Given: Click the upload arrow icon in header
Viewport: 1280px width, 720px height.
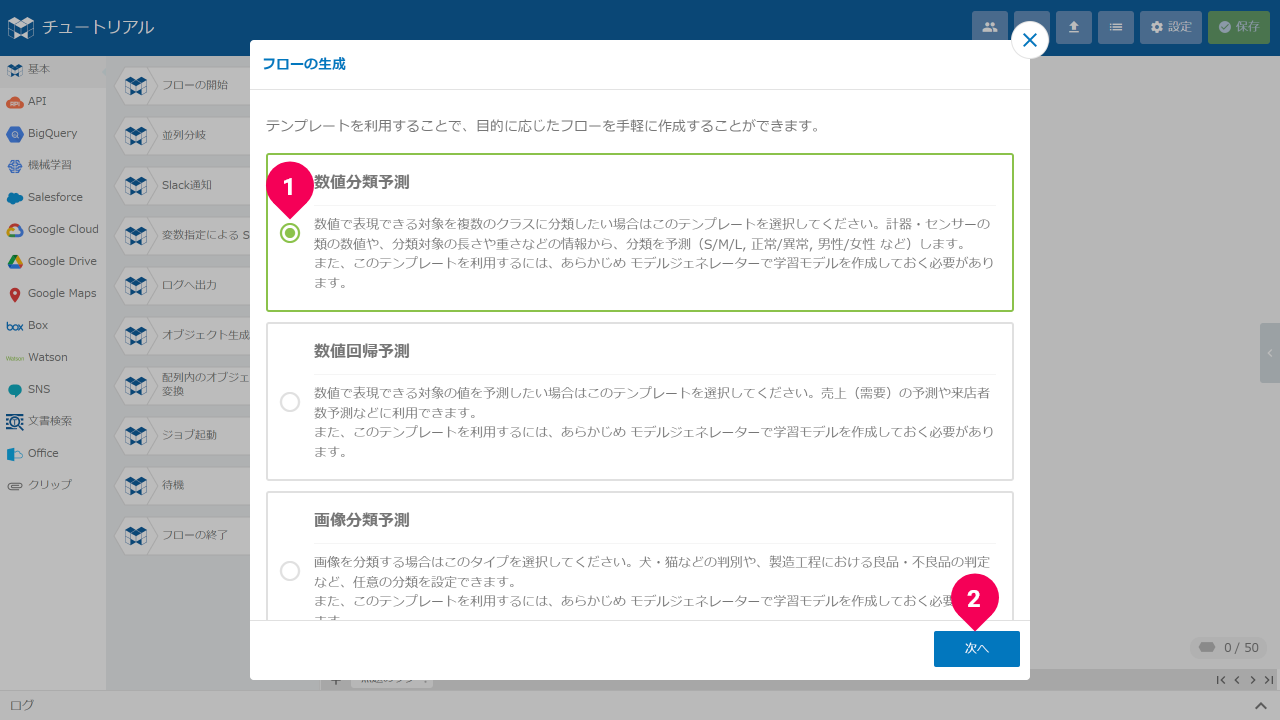Looking at the screenshot, I should 1074,27.
